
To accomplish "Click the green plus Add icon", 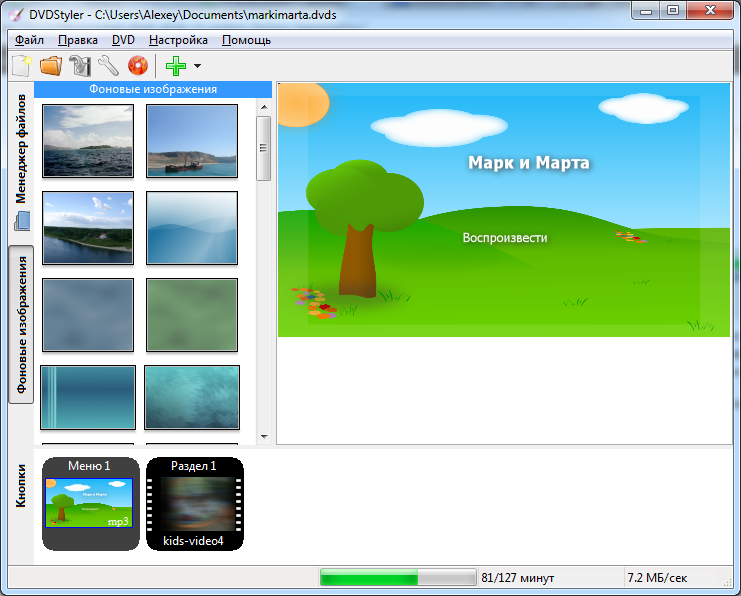I will (176, 66).
